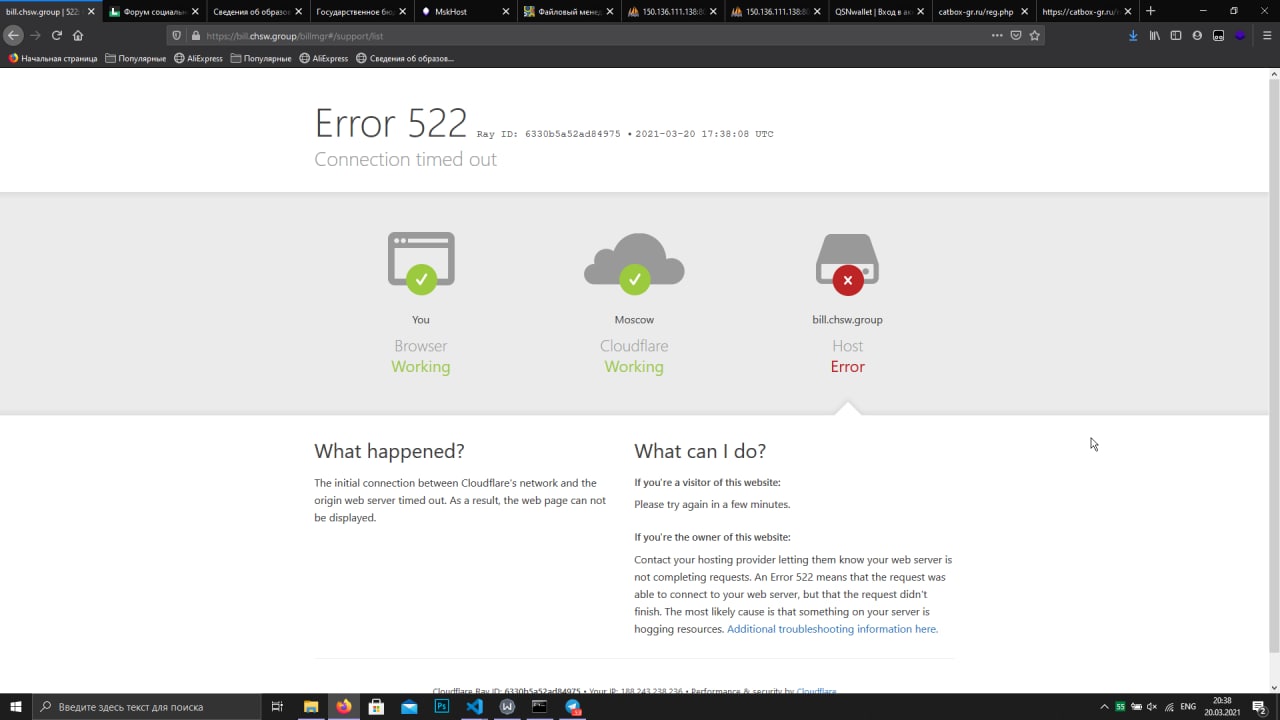The height and width of the screenshot is (720, 1280).
Task: Switch to the Сведения об образо tab
Action: click(257, 12)
